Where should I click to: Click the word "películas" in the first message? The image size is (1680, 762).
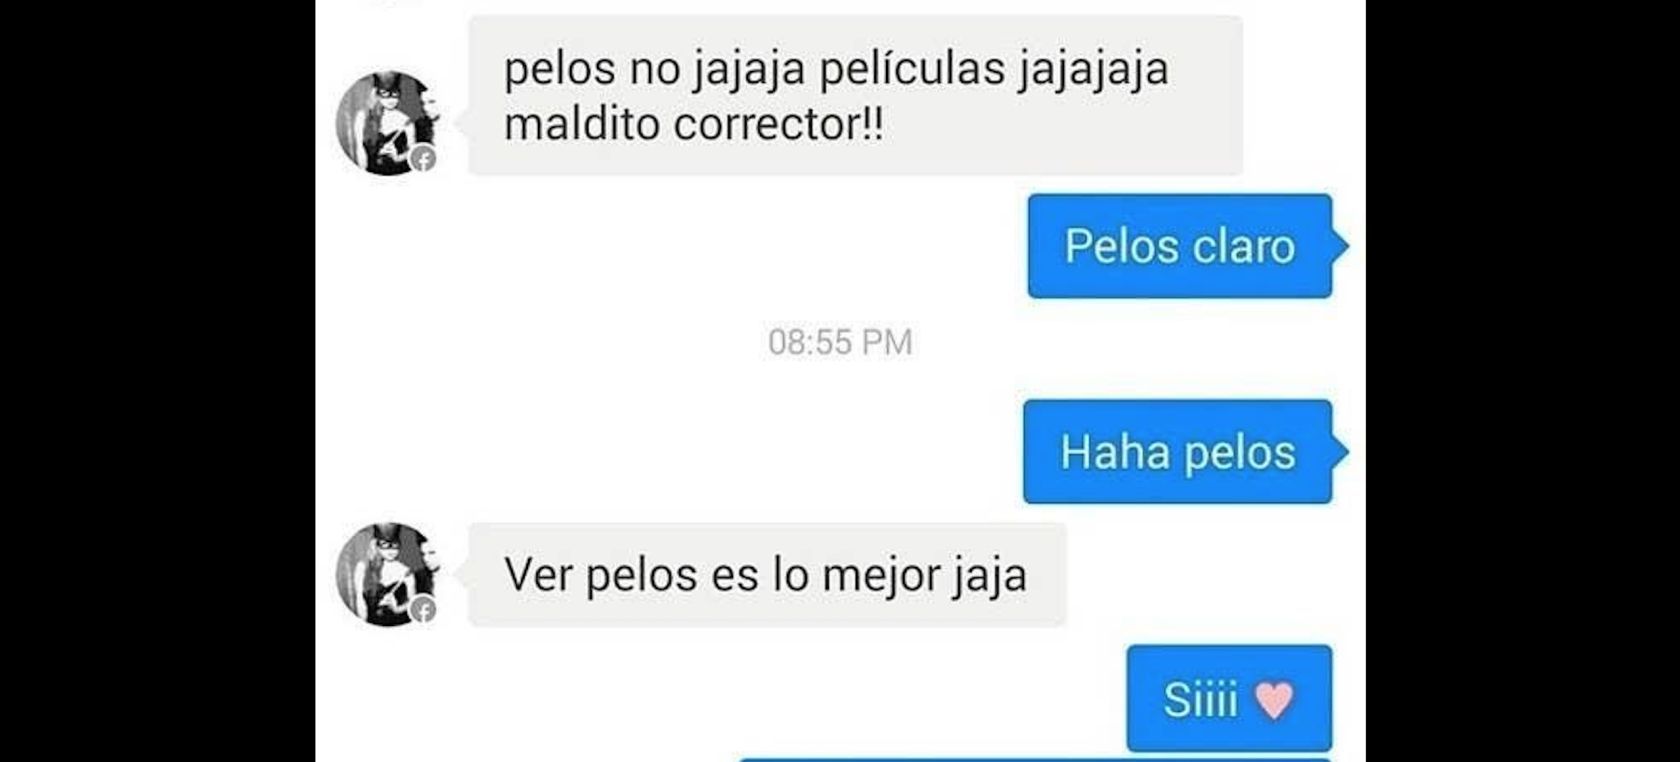tap(912, 68)
